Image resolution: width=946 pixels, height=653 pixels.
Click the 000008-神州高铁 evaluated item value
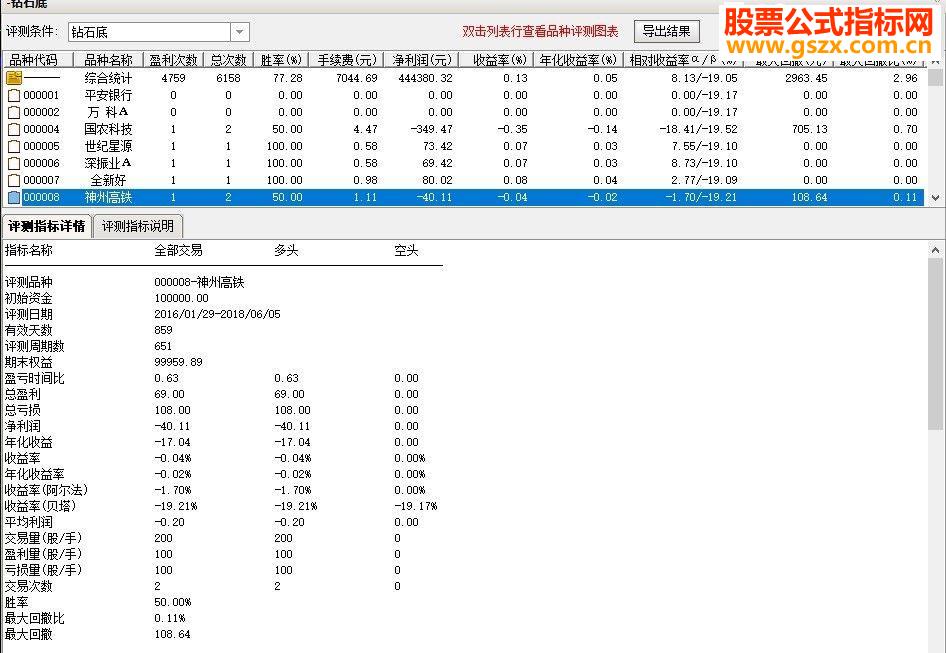click(199, 282)
